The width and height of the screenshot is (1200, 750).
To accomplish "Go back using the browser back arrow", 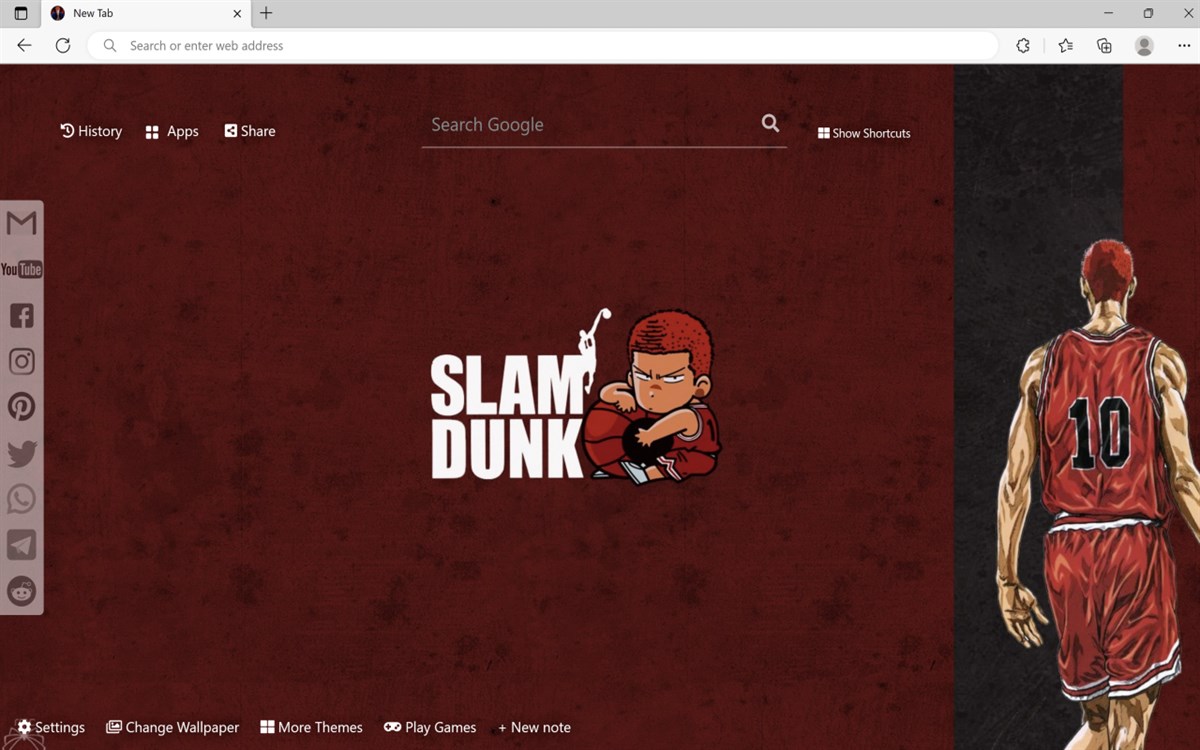I will pyautogui.click(x=24, y=45).
